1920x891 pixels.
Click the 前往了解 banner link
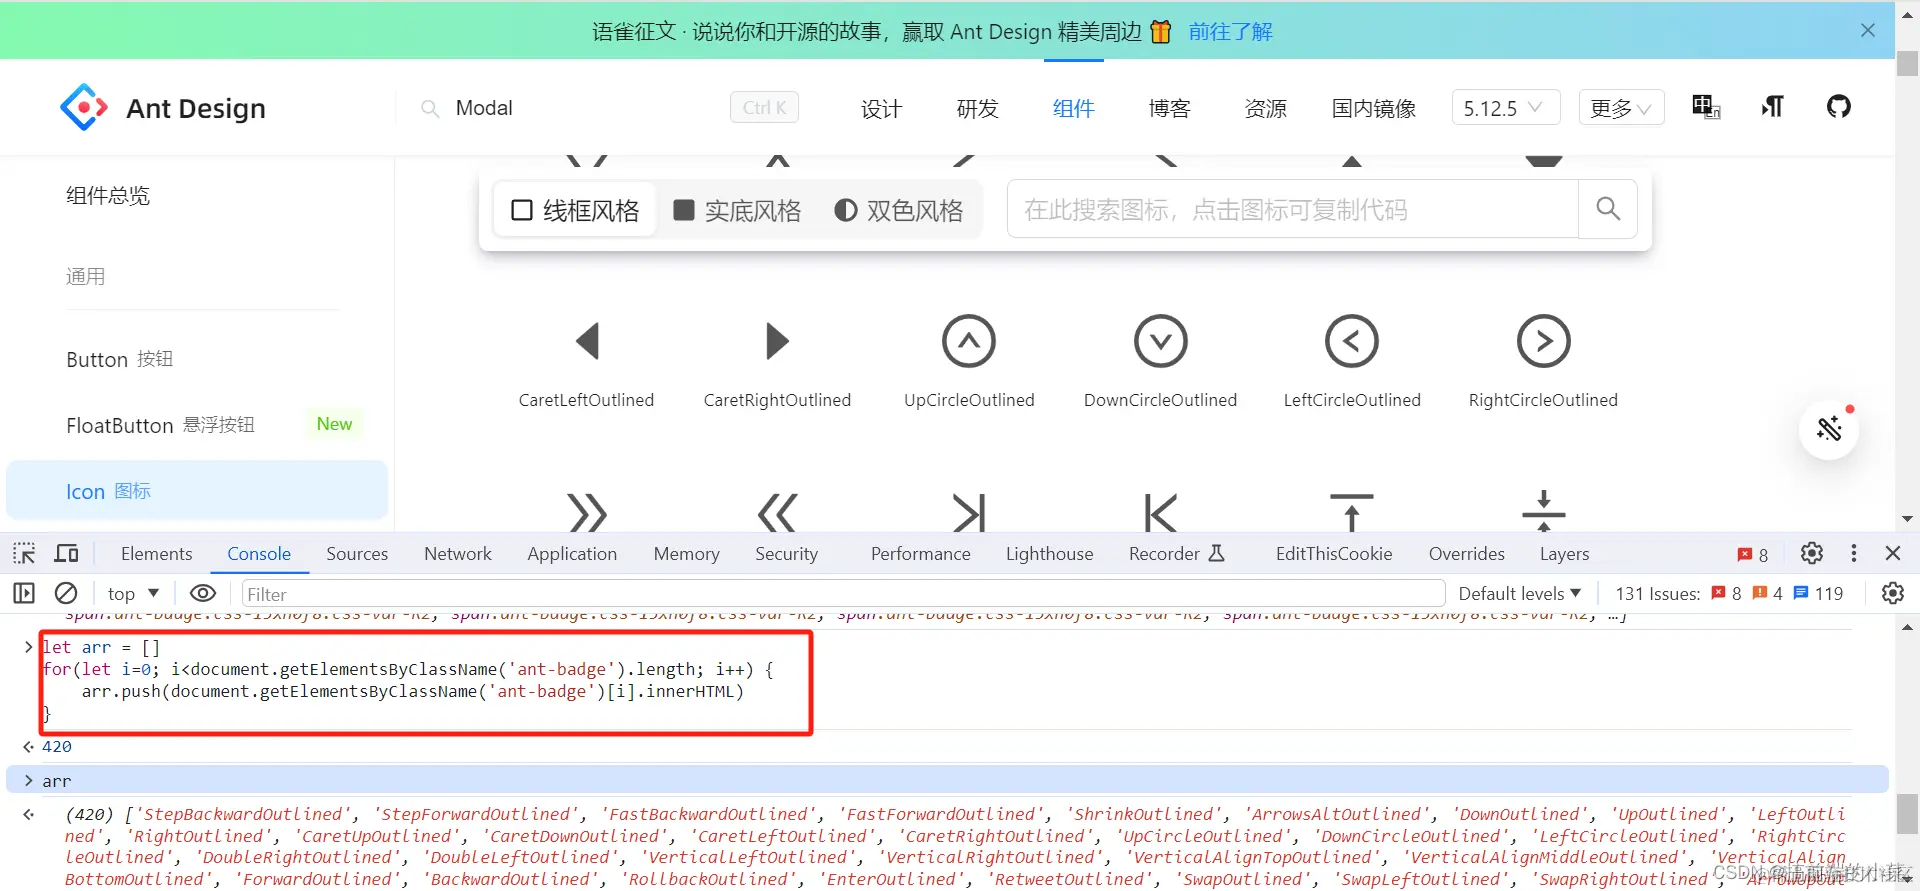pos(1231,31)
